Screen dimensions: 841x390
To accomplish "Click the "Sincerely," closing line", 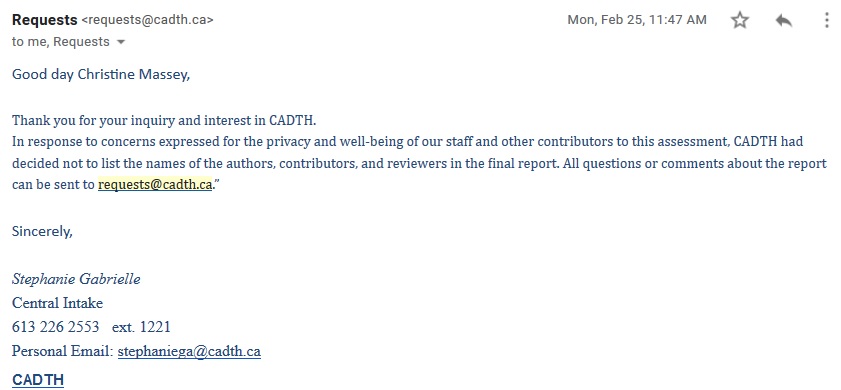I will coord(42,232).
